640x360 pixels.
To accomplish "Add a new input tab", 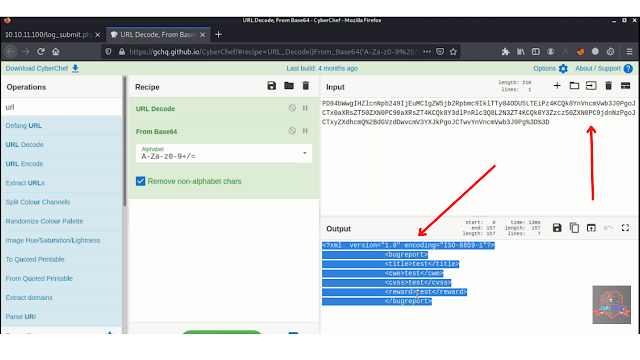I will pos(557,86).
